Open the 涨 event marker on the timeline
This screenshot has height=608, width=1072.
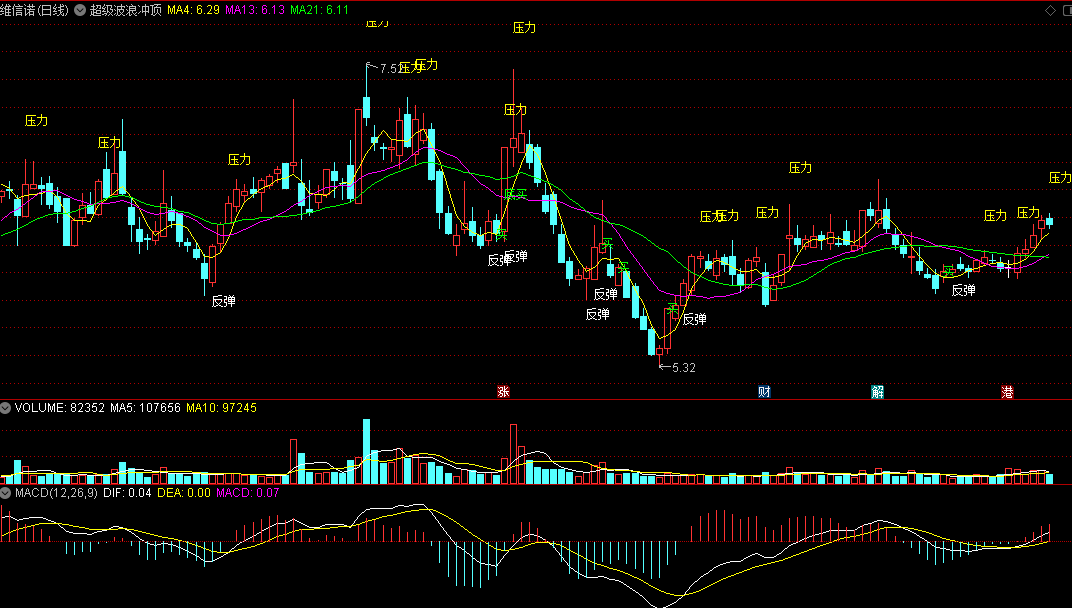(x=503, y=392)
